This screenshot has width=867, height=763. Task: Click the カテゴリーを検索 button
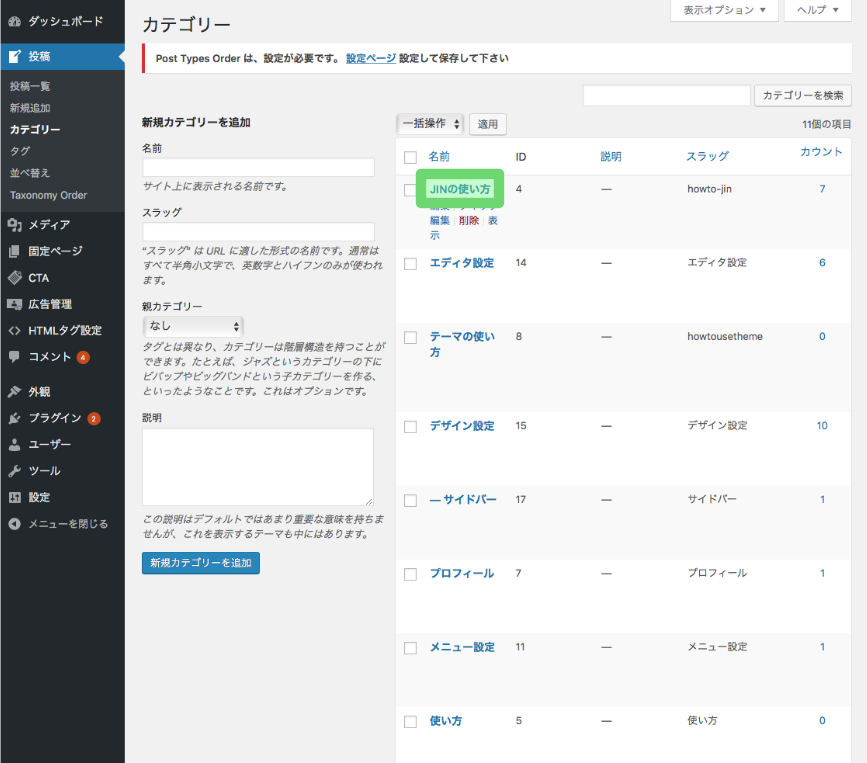[803, 96]
